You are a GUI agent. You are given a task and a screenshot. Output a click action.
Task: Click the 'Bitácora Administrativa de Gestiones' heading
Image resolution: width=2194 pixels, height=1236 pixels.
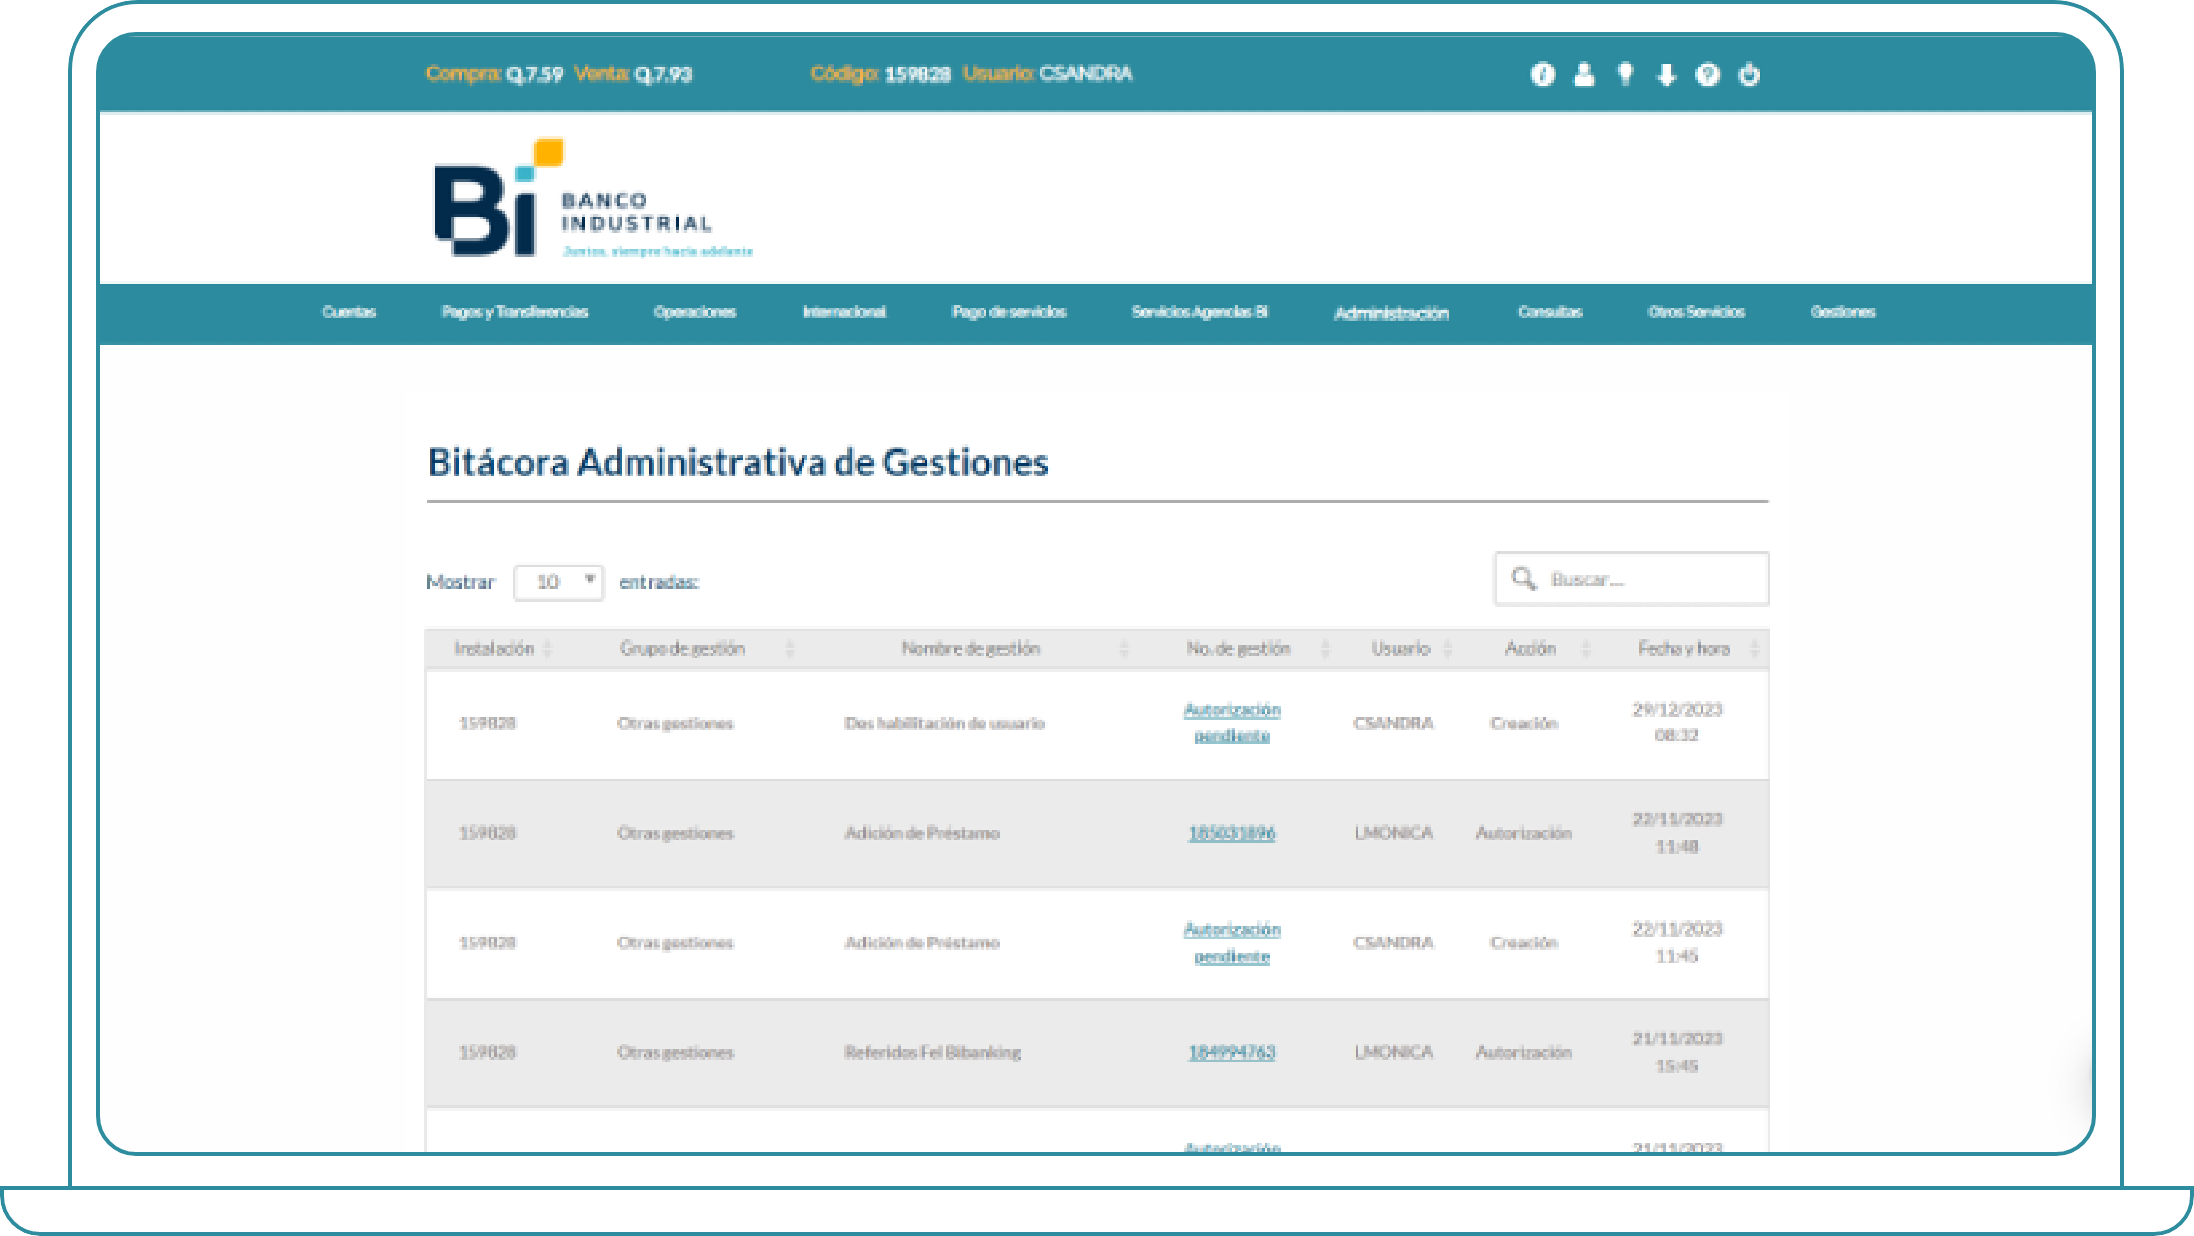pos(738,462)
